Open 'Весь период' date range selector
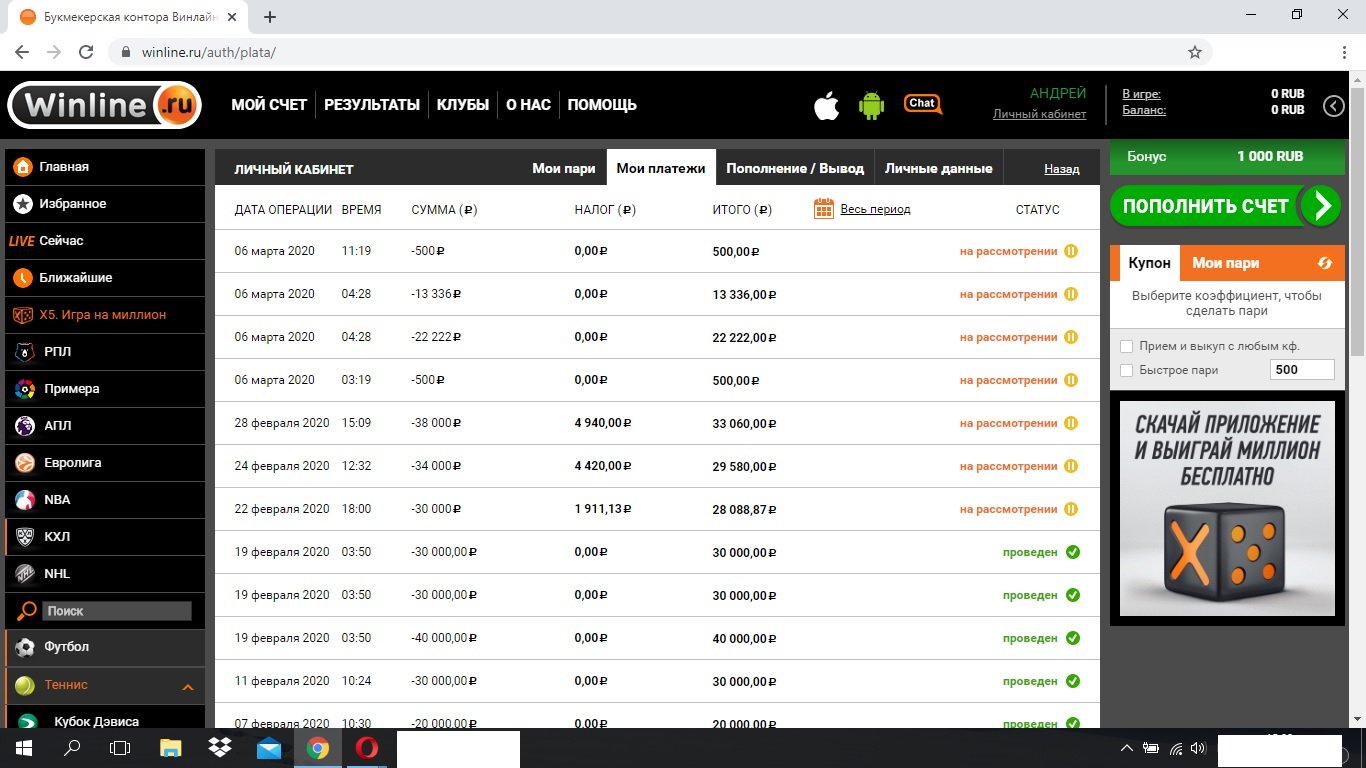This screenshot has width=1366, height=768. [875, 209]
